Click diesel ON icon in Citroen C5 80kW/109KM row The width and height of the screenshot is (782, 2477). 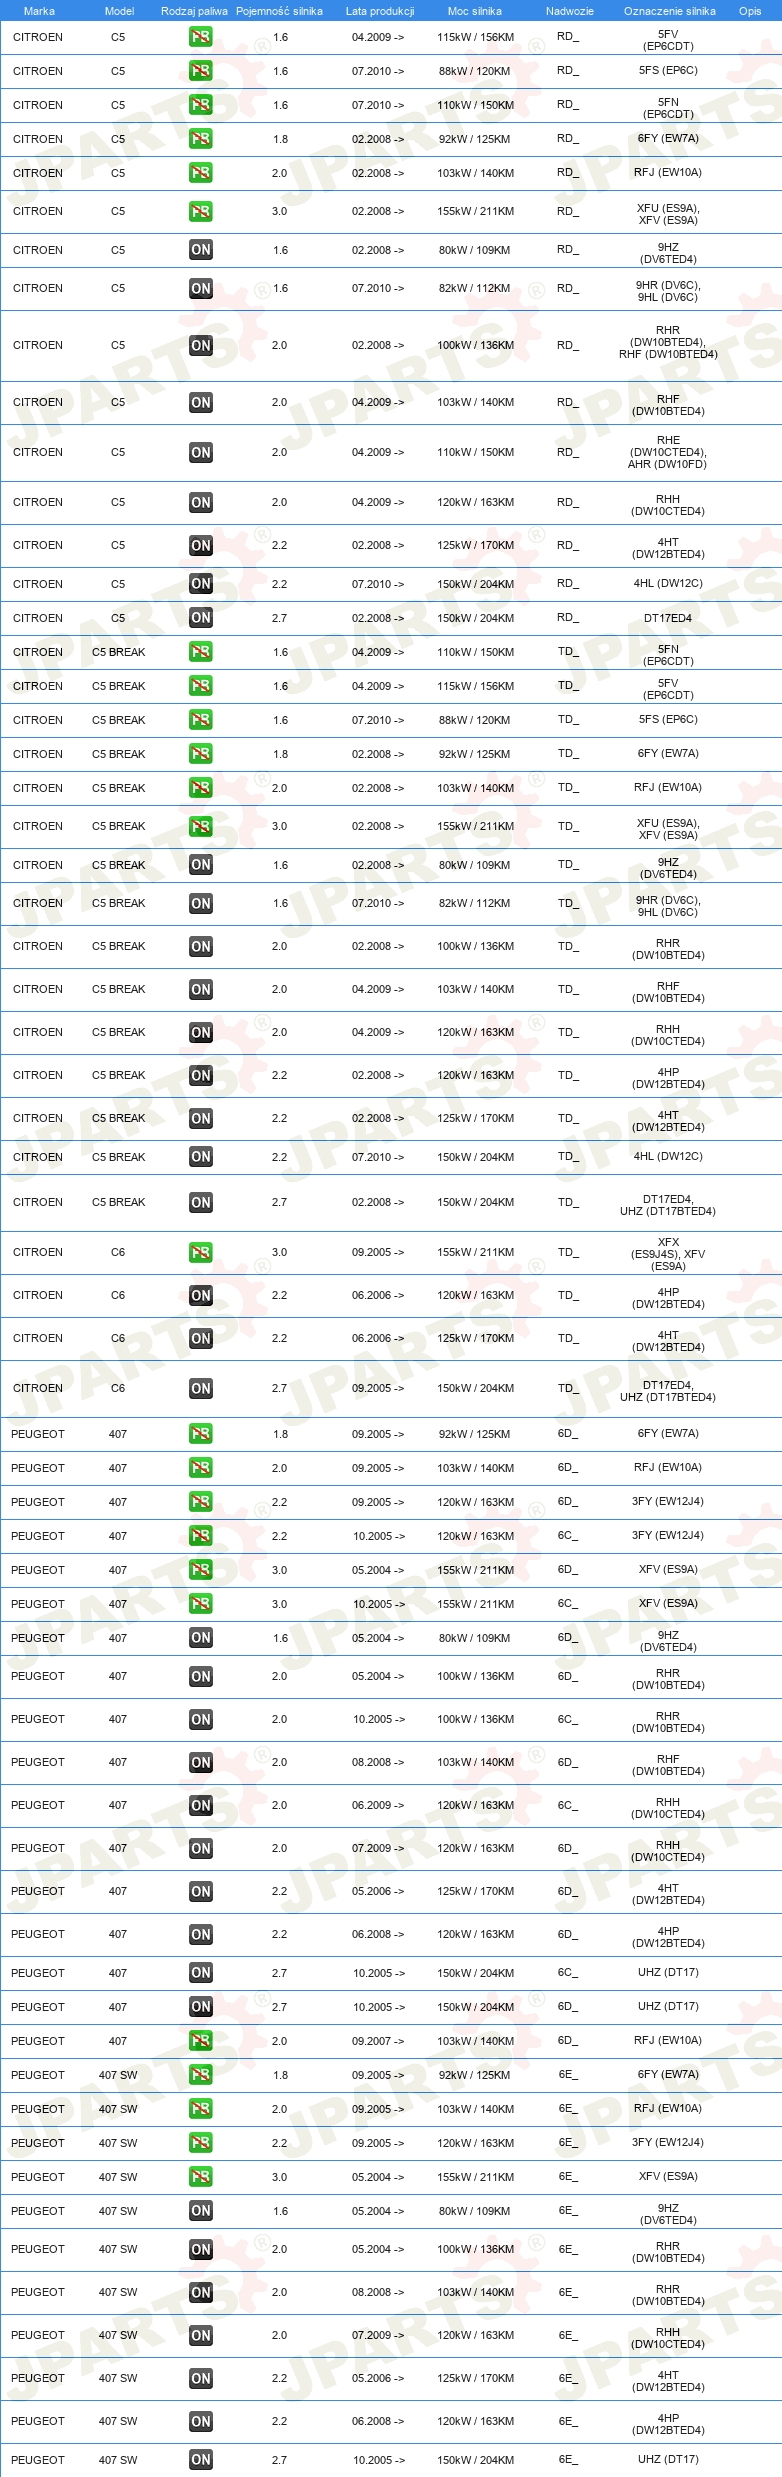[201, 250]
